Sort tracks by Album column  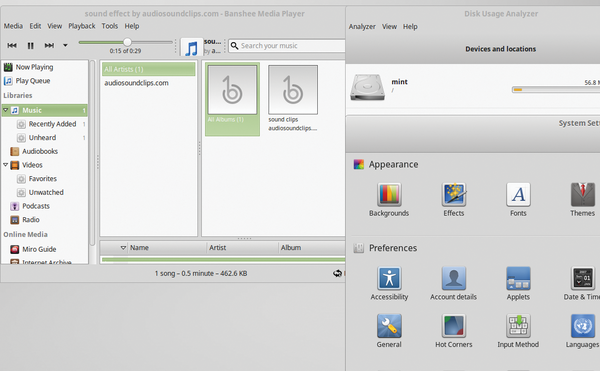tap(311, 248)
